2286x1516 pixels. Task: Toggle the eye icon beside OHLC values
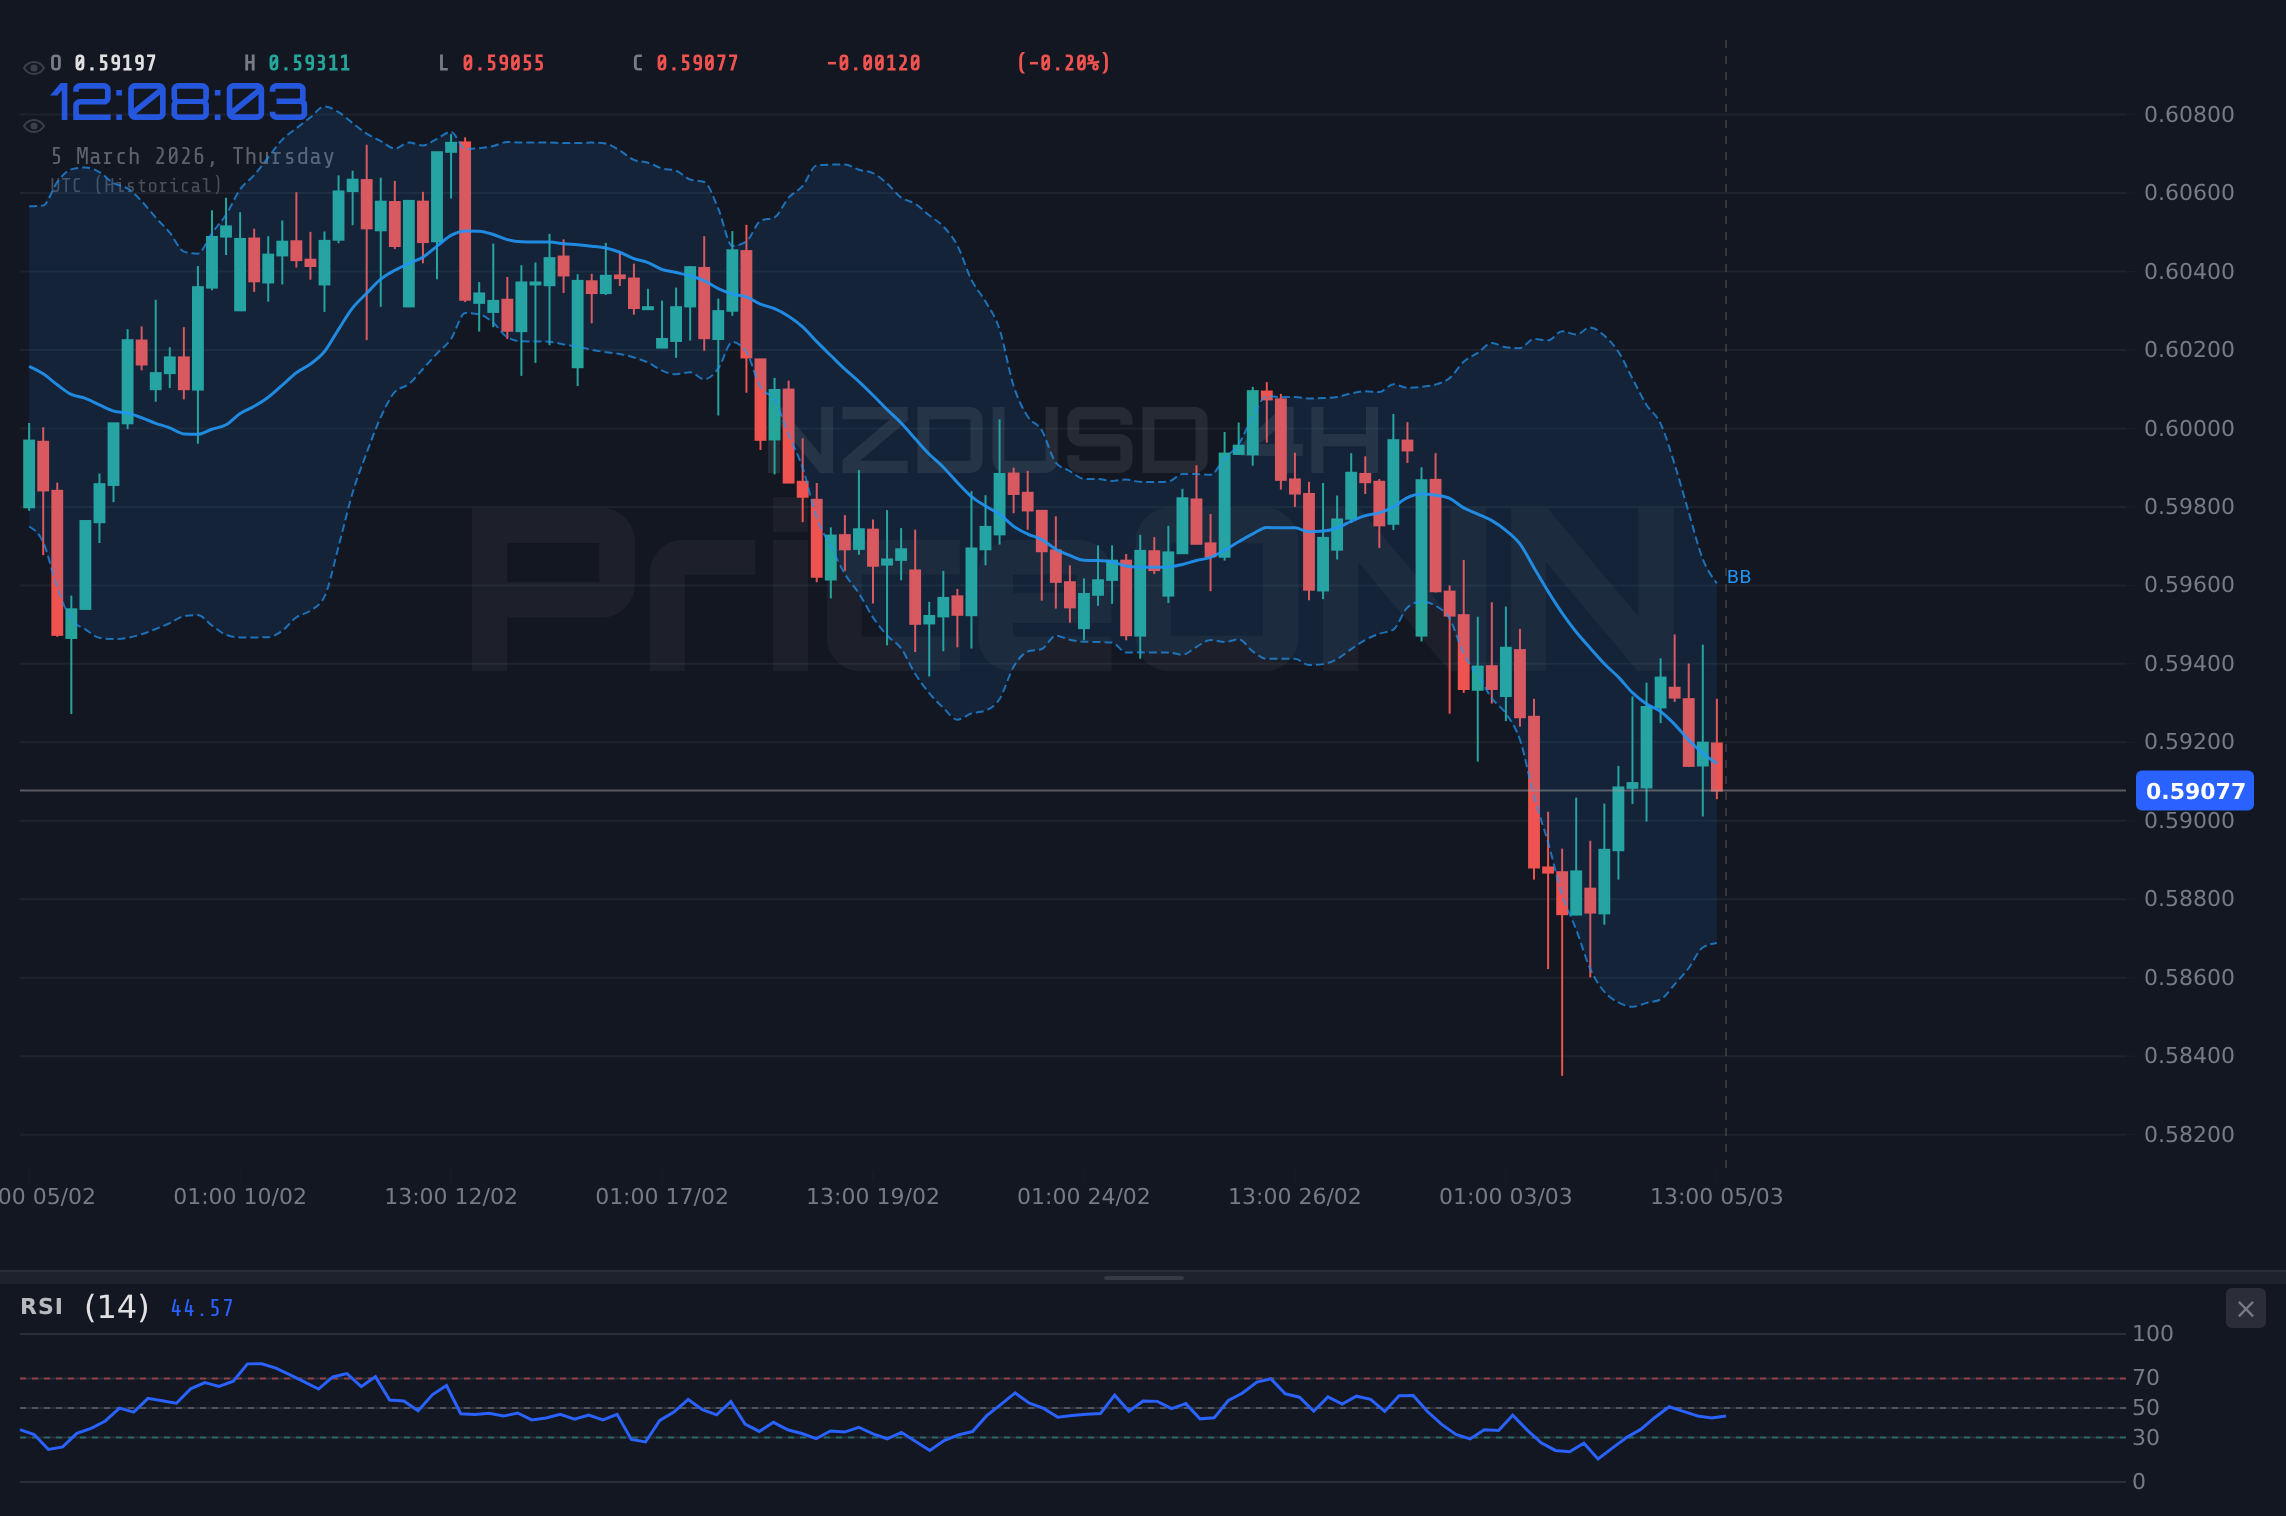click(x=33, y=68)
